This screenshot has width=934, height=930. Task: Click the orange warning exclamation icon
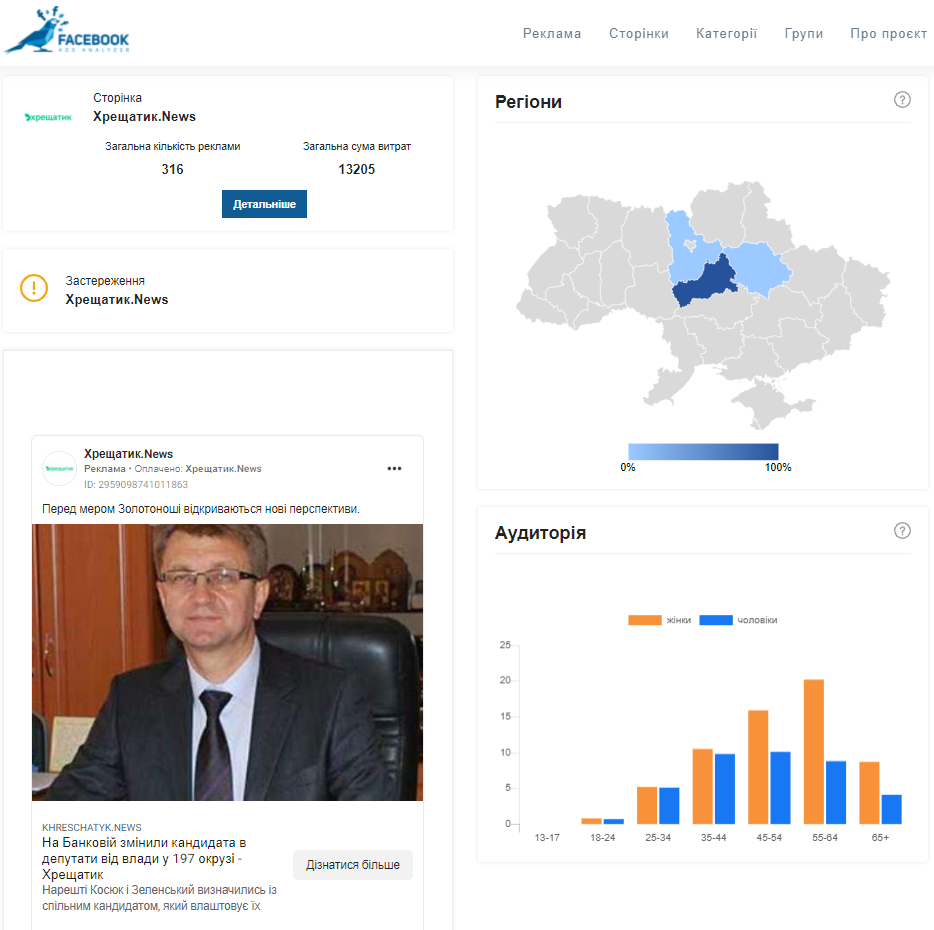34,288
